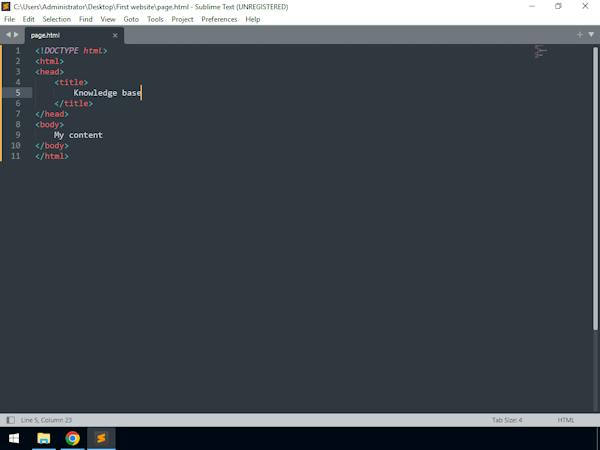This screenshot has height=450, width=600.
Task: Open the tab list dropdown arrow
Action: tap(591, 35)
